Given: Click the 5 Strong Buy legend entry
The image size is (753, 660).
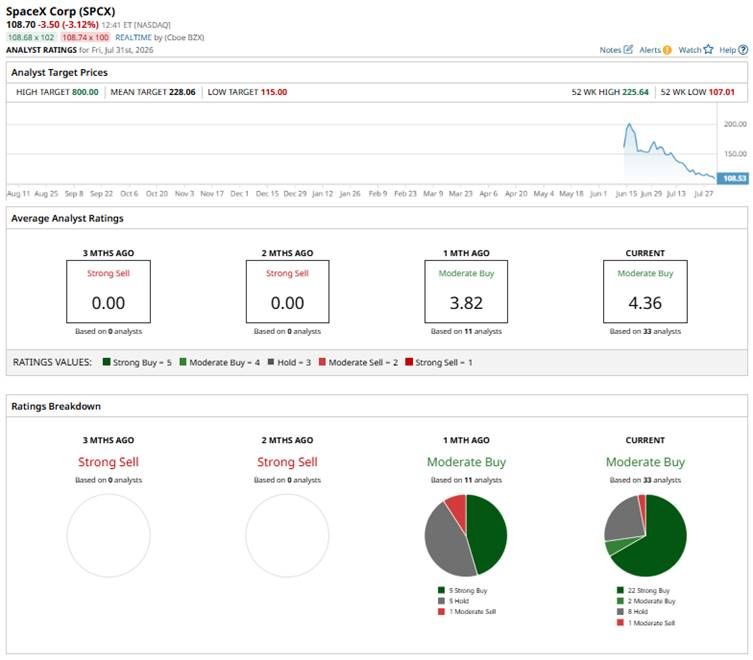Looking at the screenshot, I should 462,590.
